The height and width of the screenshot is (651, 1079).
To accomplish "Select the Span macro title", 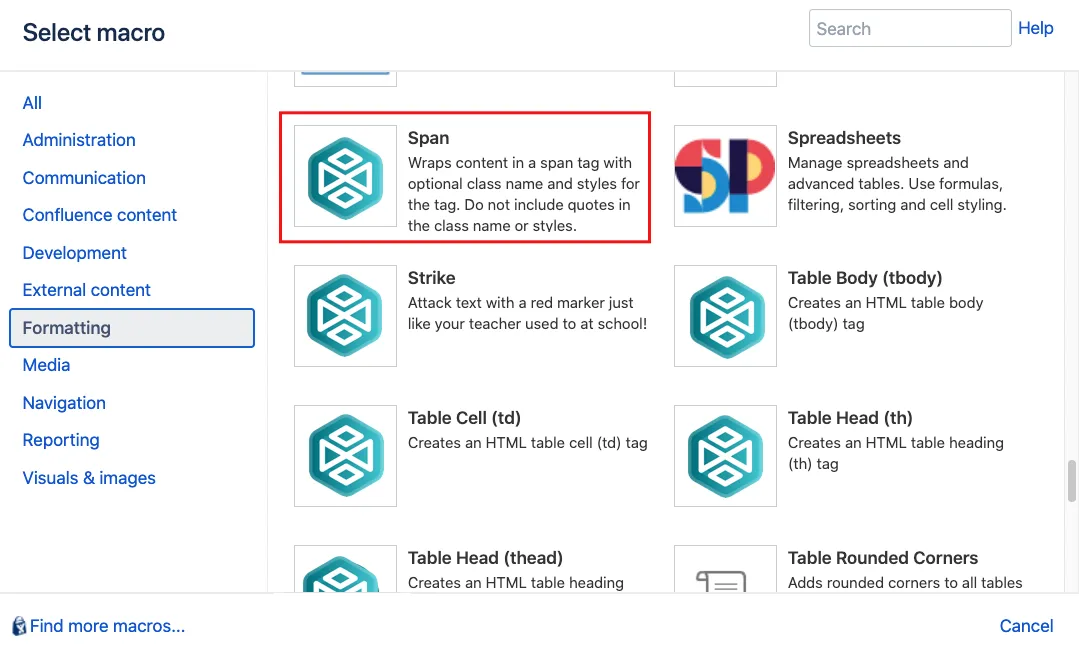I will 428,138.
